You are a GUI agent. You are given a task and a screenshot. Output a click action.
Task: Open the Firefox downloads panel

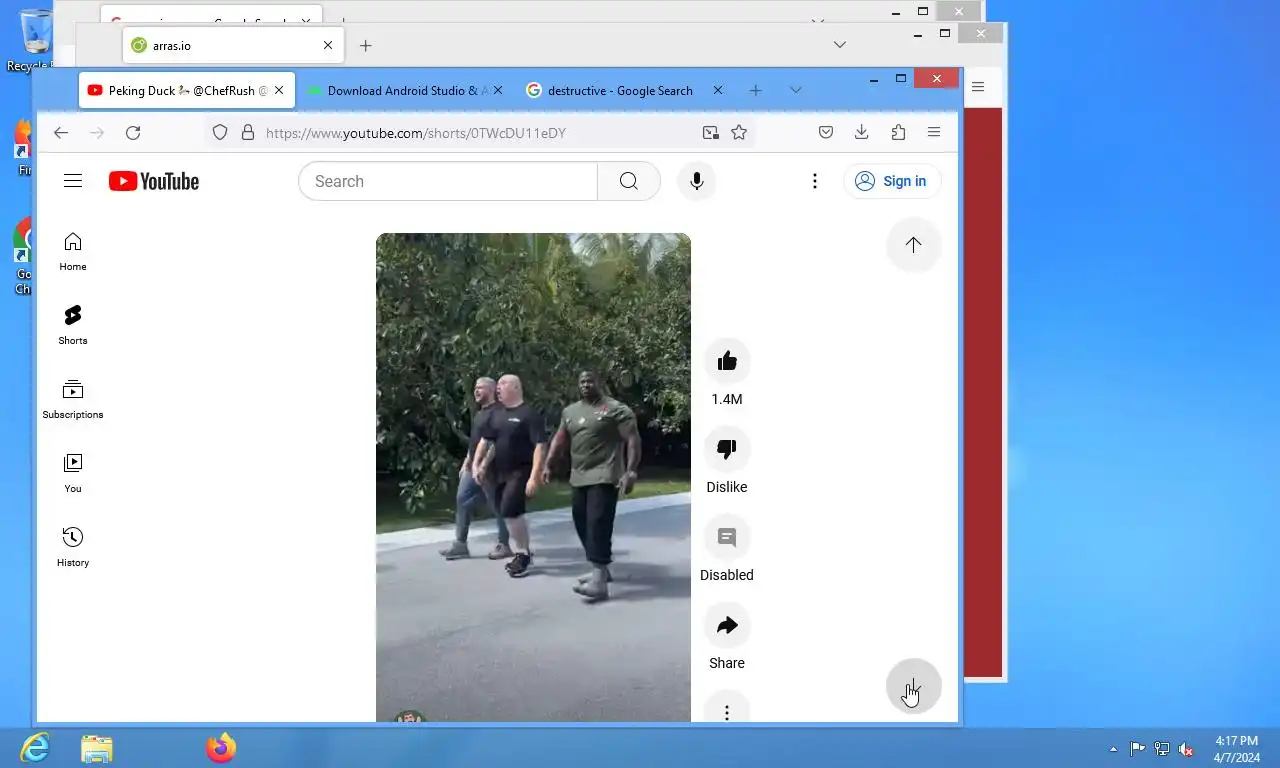tap(862, 133)
